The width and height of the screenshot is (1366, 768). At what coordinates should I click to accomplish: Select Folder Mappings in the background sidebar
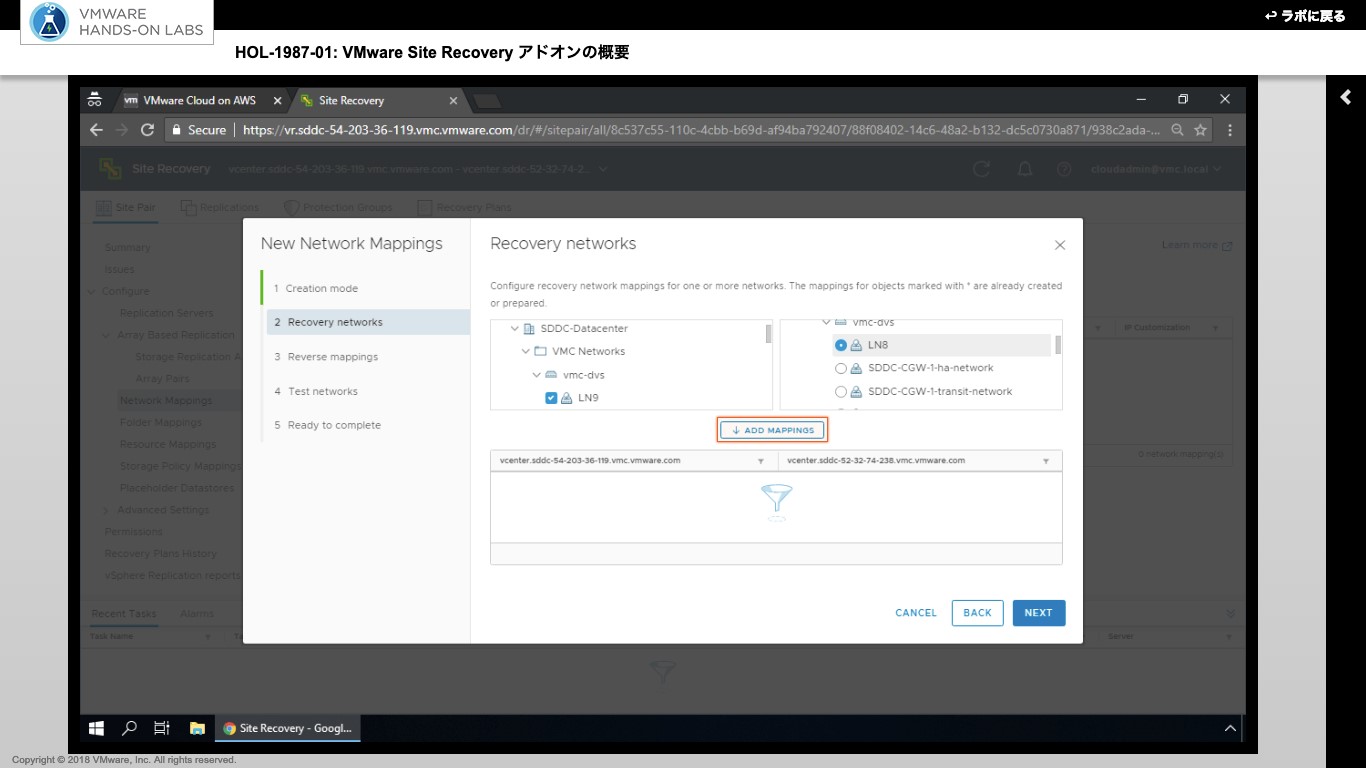160,422
